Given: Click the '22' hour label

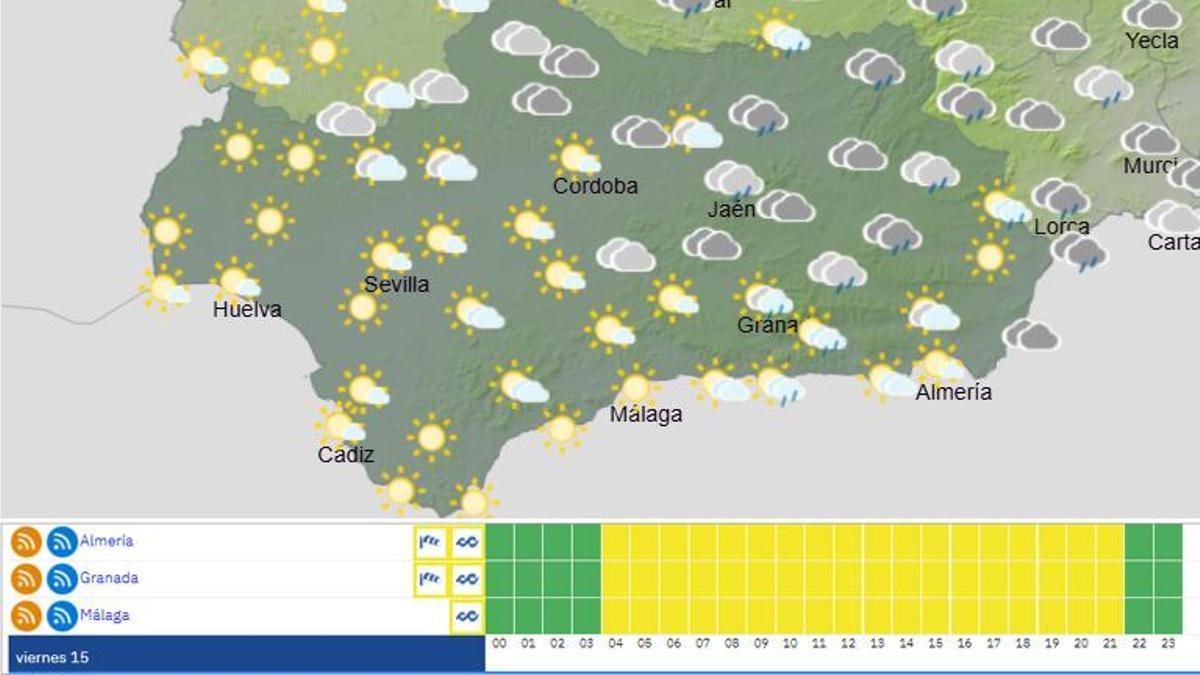Looking at the screenshot, I should (1139, 644).
